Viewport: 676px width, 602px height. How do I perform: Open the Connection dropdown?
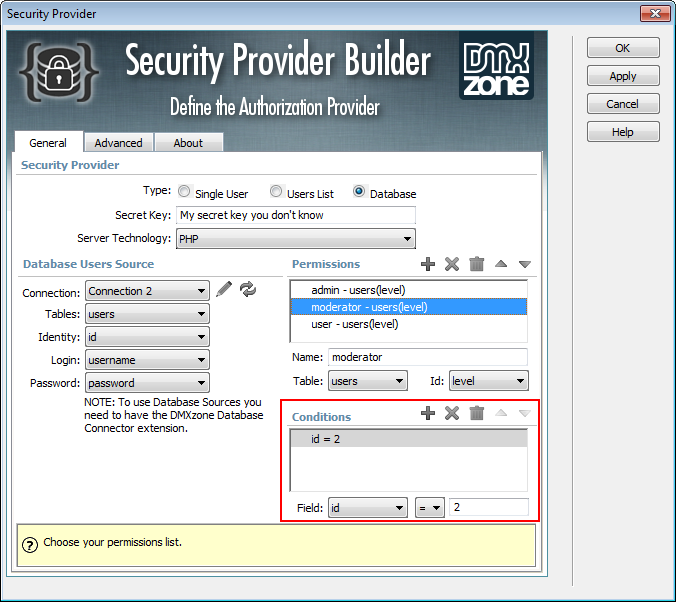(147, 291)
